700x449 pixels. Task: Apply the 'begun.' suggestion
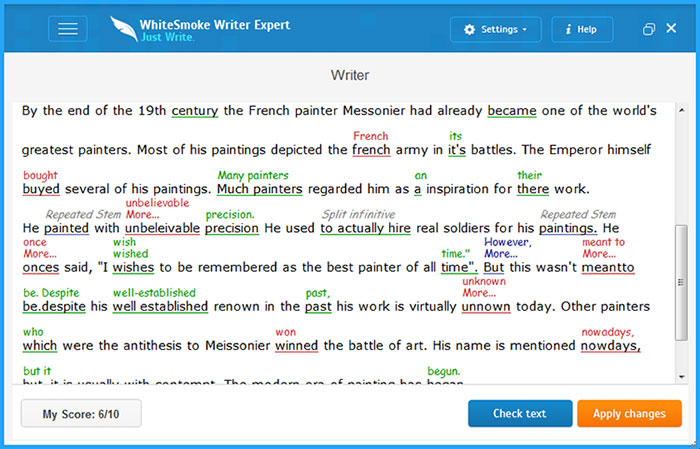click(x=444, y=371)
